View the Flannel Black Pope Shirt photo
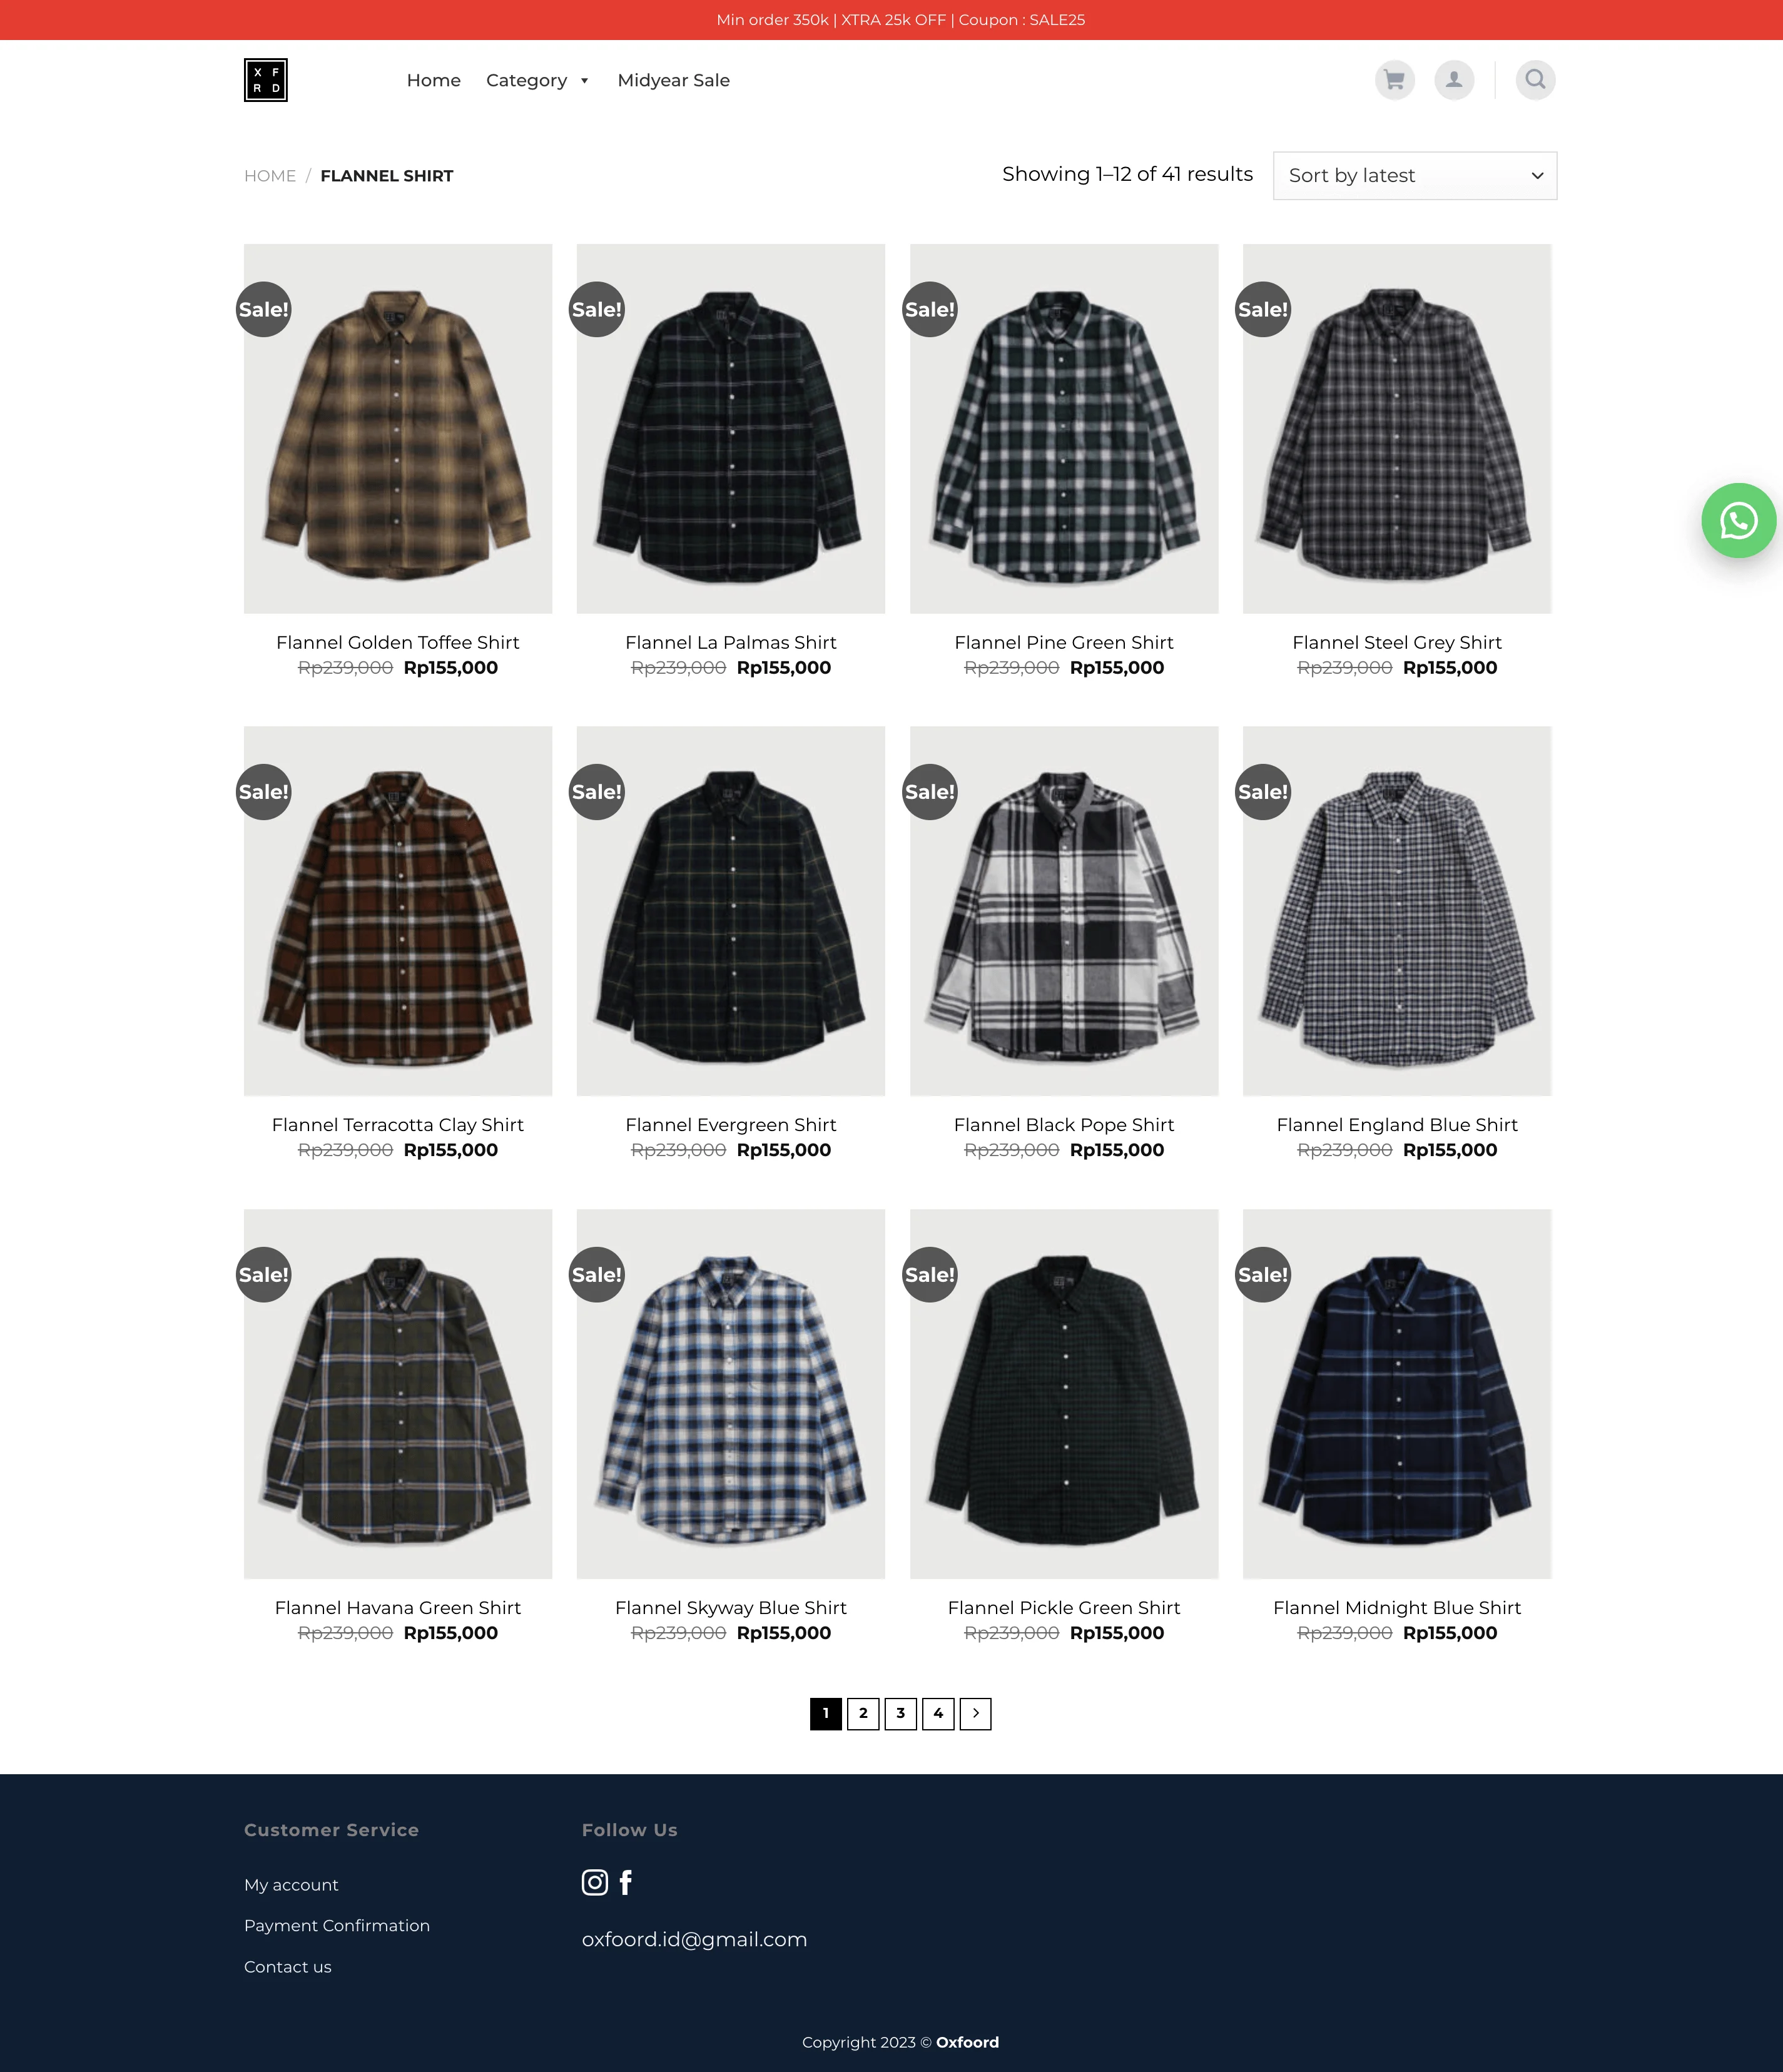 (1064, 911)
